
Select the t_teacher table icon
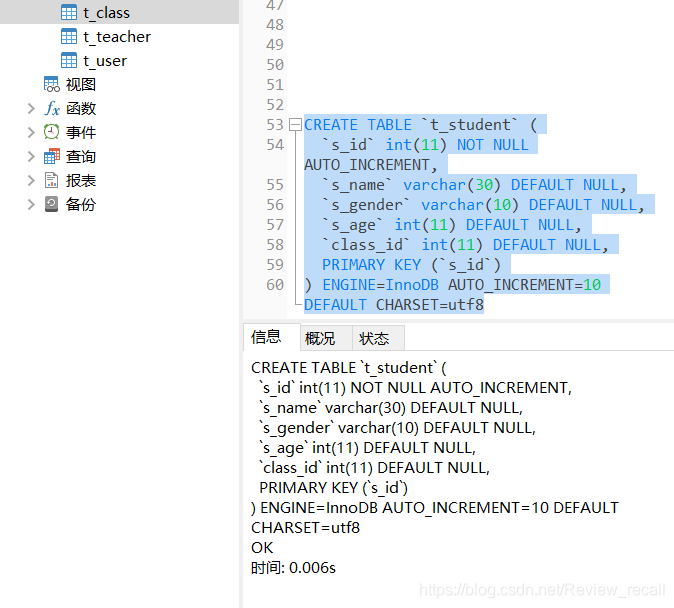coord(69,37)
